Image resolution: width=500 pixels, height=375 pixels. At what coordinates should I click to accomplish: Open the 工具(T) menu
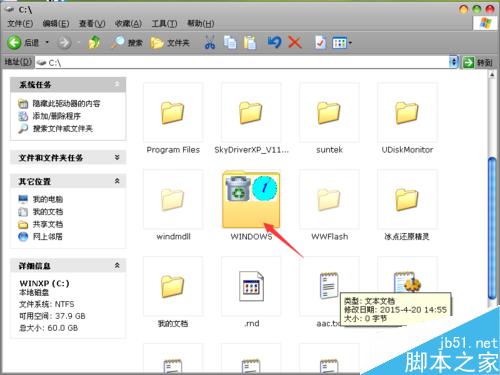[x=164, y=23]
